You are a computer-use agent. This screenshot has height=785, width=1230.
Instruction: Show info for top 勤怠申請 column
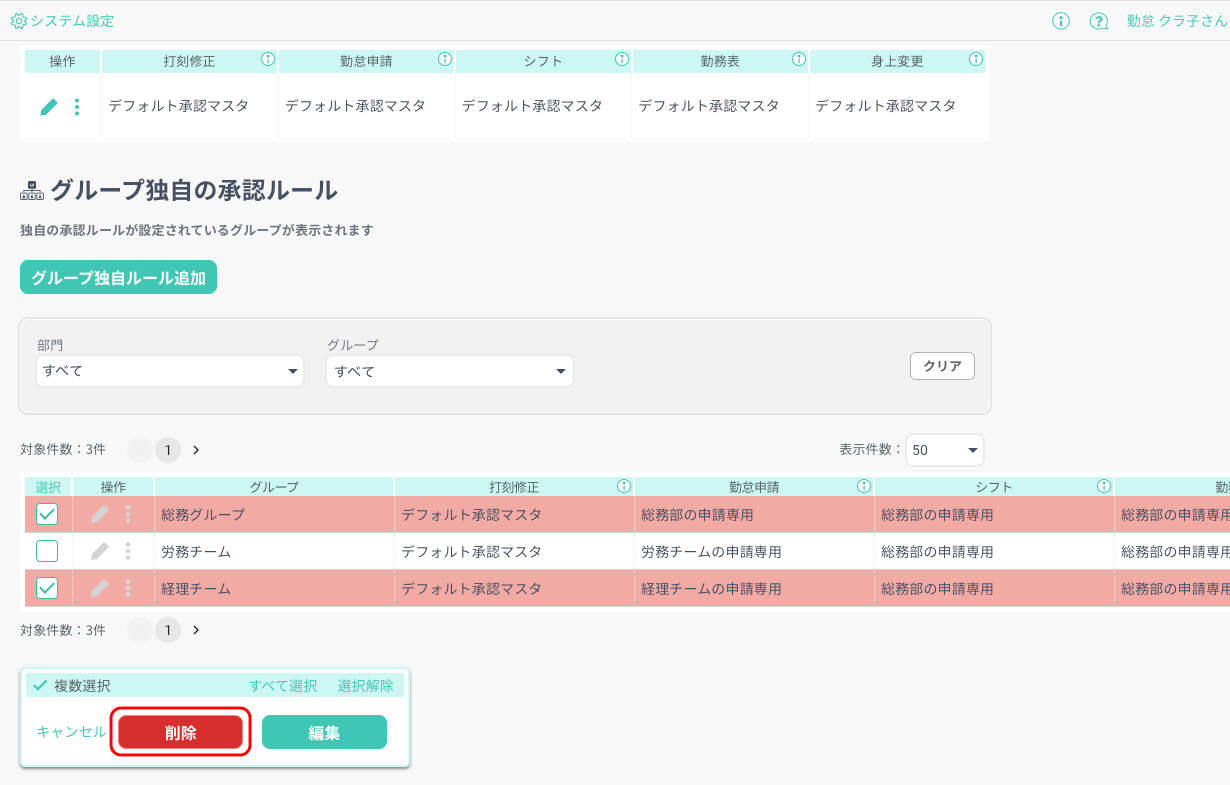[445, 60]
